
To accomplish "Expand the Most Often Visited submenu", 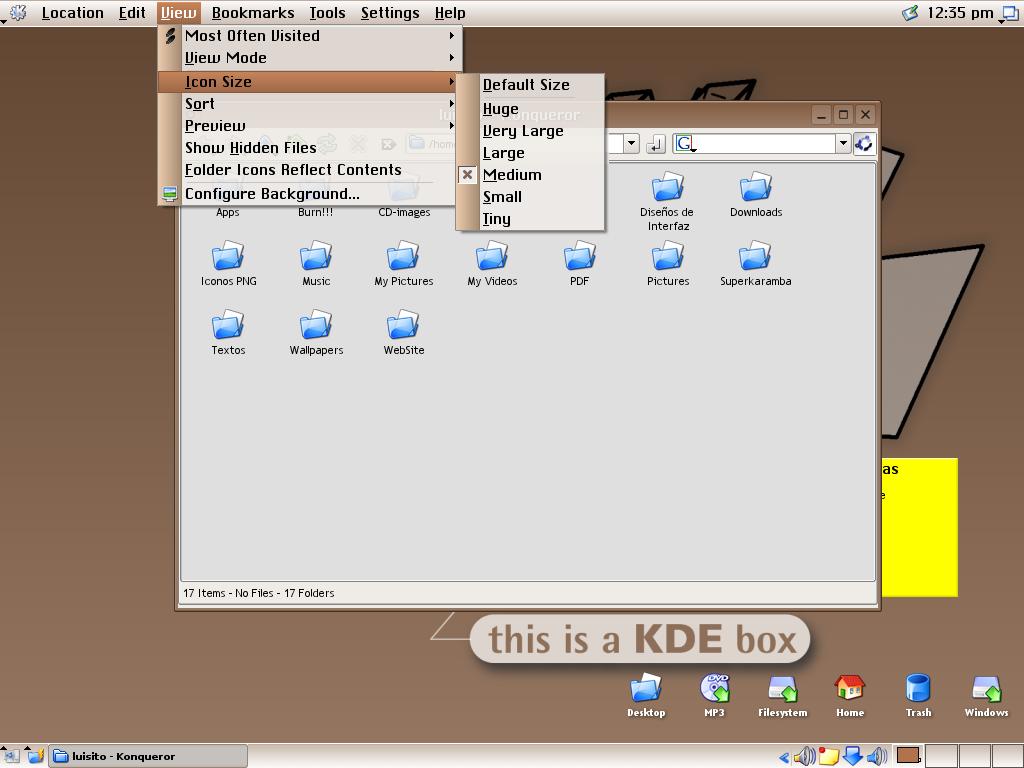I will (310, 36).
